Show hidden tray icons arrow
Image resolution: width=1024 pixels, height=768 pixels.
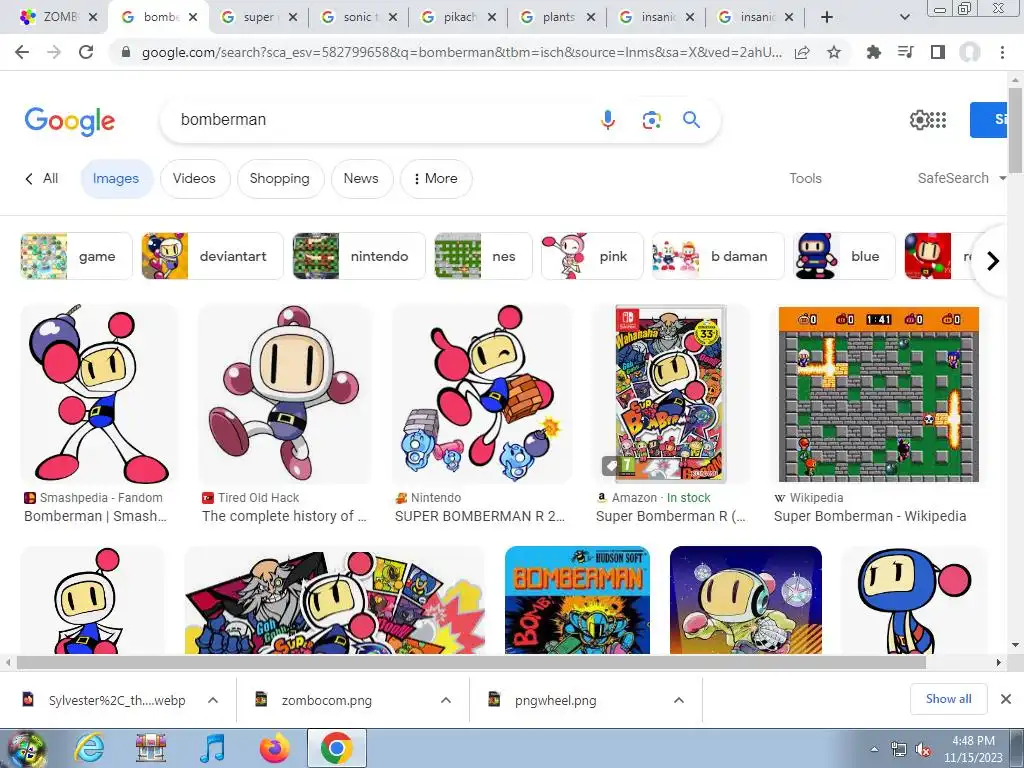click(874, 749)
